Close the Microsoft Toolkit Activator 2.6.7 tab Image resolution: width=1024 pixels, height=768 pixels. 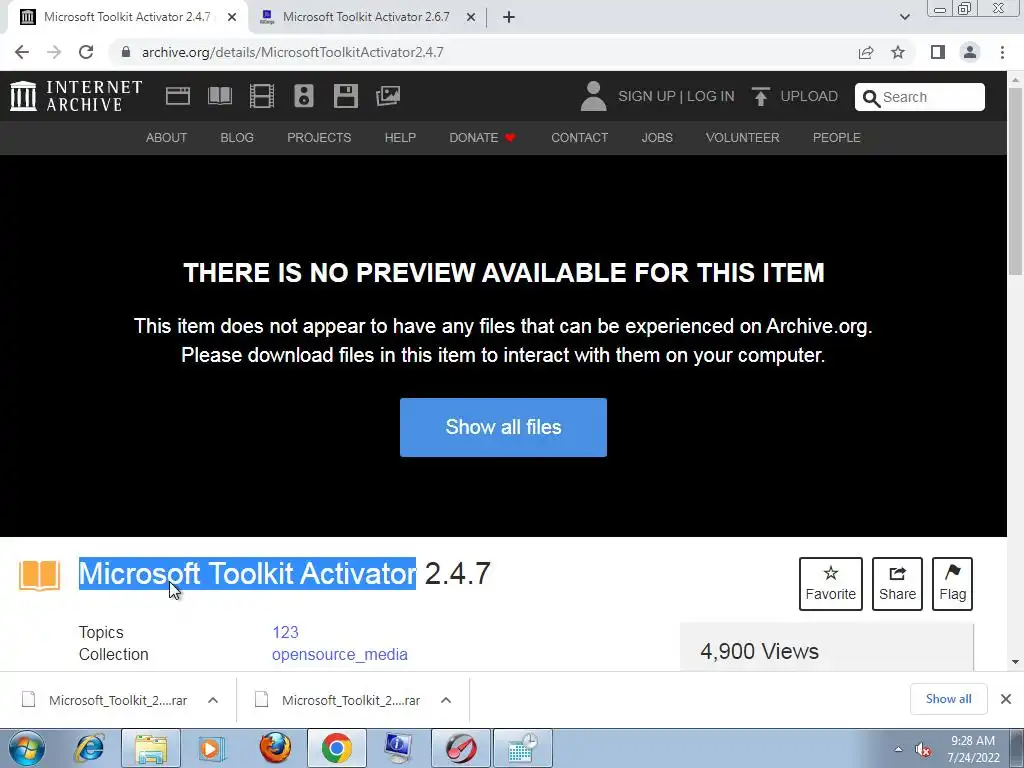click(x=471, y=18)
